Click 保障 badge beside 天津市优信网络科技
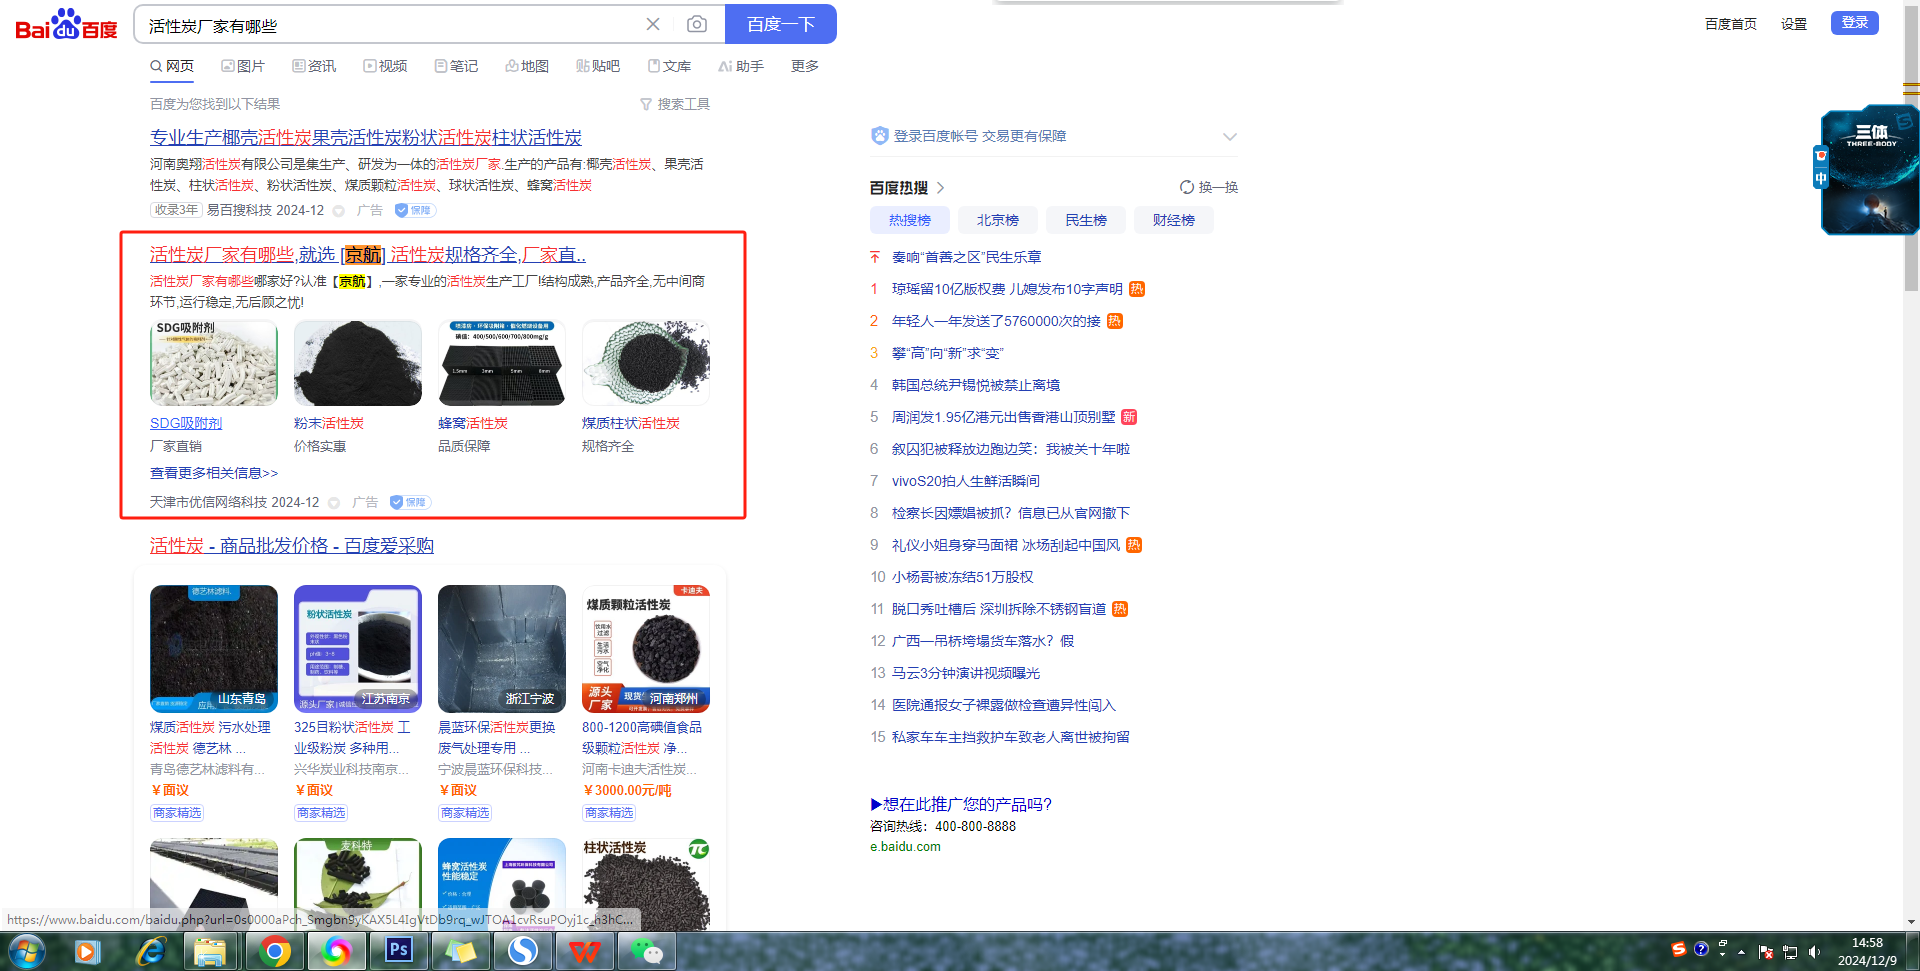 pyautogui.click(x=410, y=502)
